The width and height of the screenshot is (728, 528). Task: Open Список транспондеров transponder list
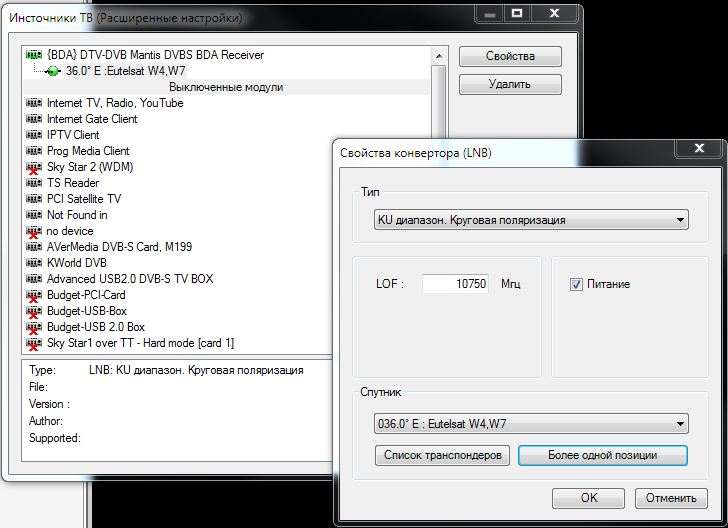[x=443, y=456]
